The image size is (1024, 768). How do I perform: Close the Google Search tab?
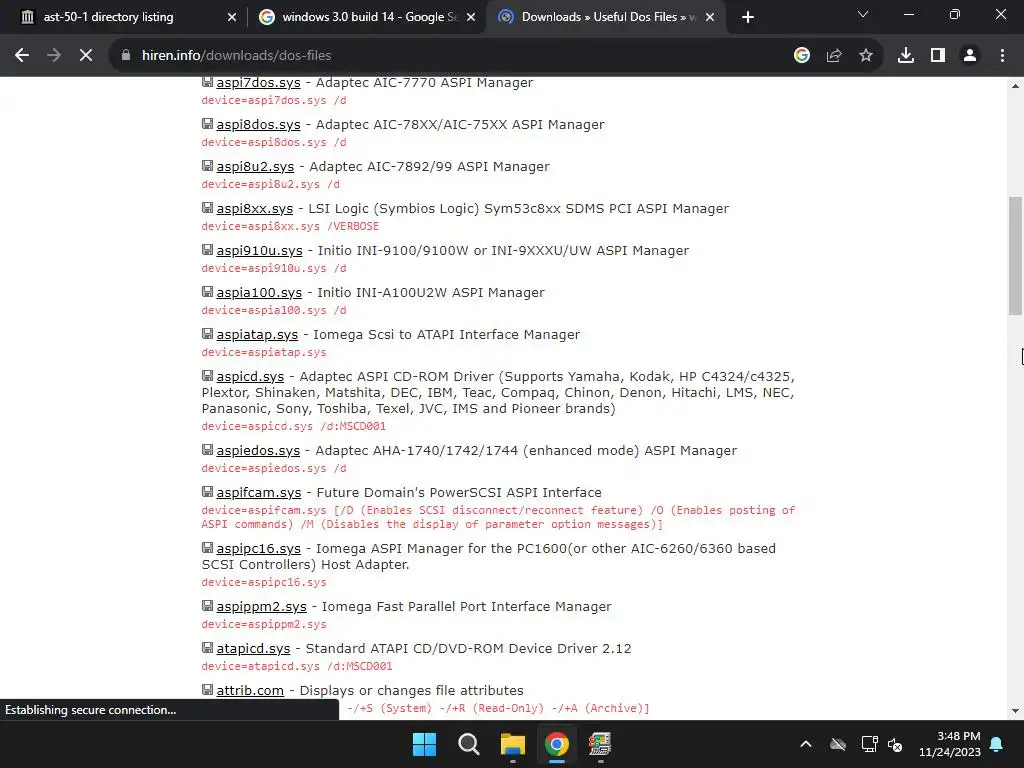(471, 18)
